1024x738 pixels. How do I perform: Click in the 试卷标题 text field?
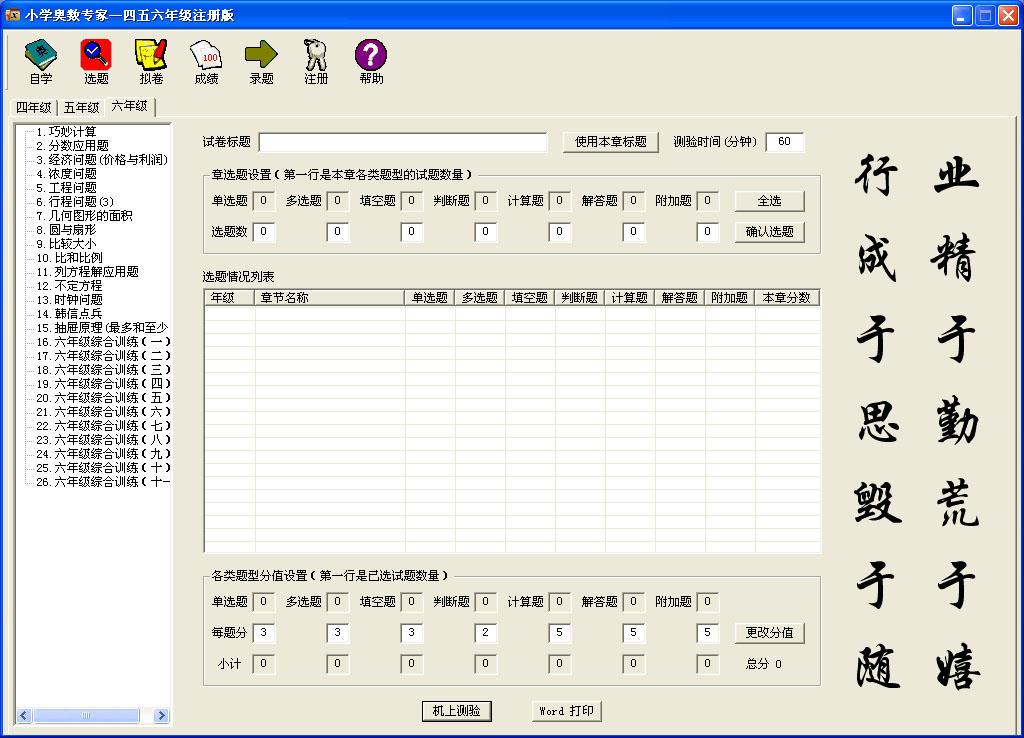(402, 142)
